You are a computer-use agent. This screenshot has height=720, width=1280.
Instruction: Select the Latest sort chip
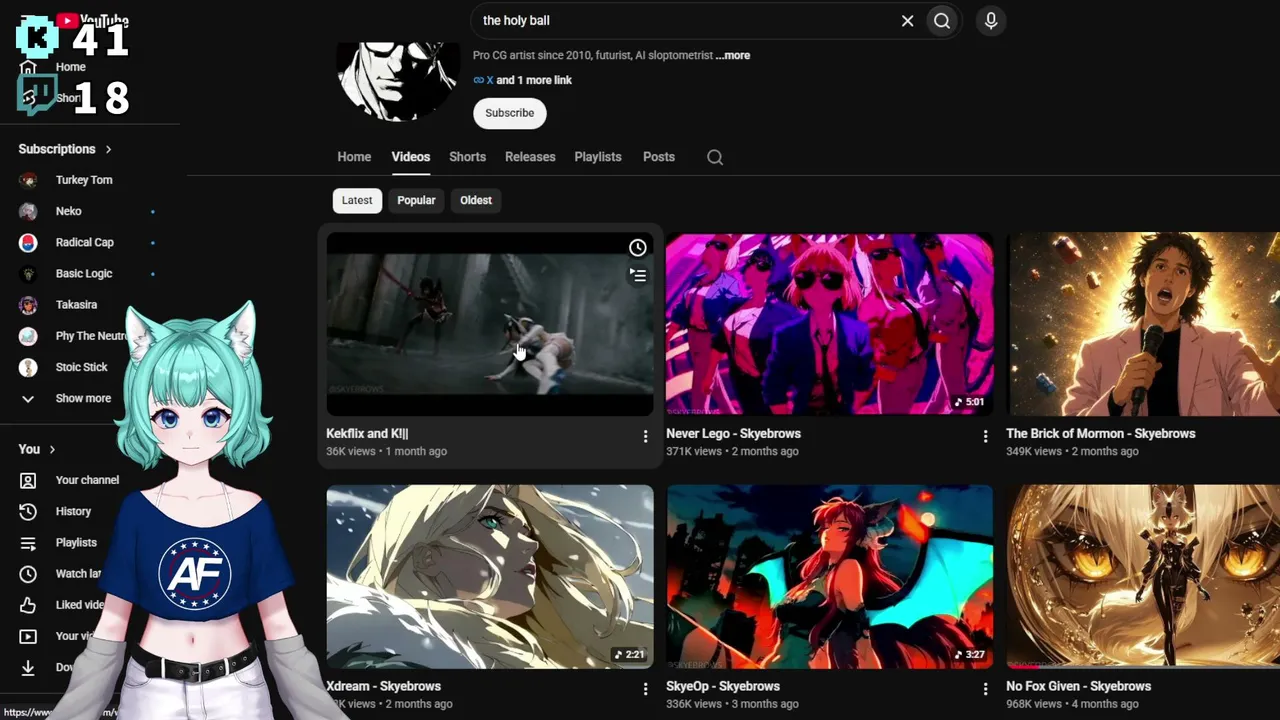(357, 200)
